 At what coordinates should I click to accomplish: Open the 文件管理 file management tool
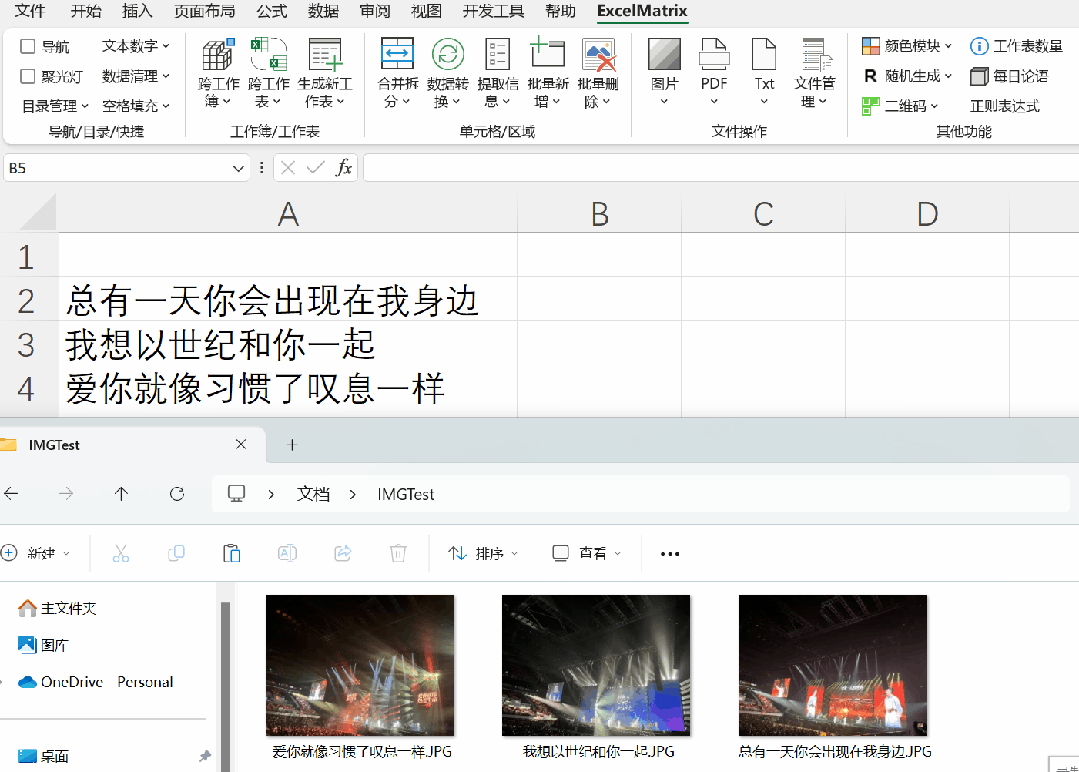815,73
